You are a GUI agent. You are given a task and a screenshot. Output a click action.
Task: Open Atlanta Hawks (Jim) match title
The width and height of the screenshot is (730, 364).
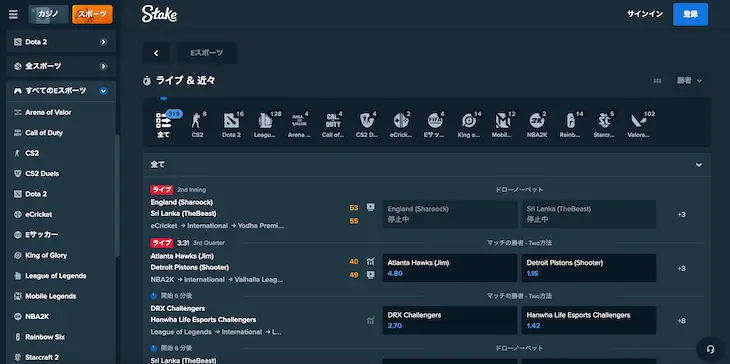click(x=182, y=256)
